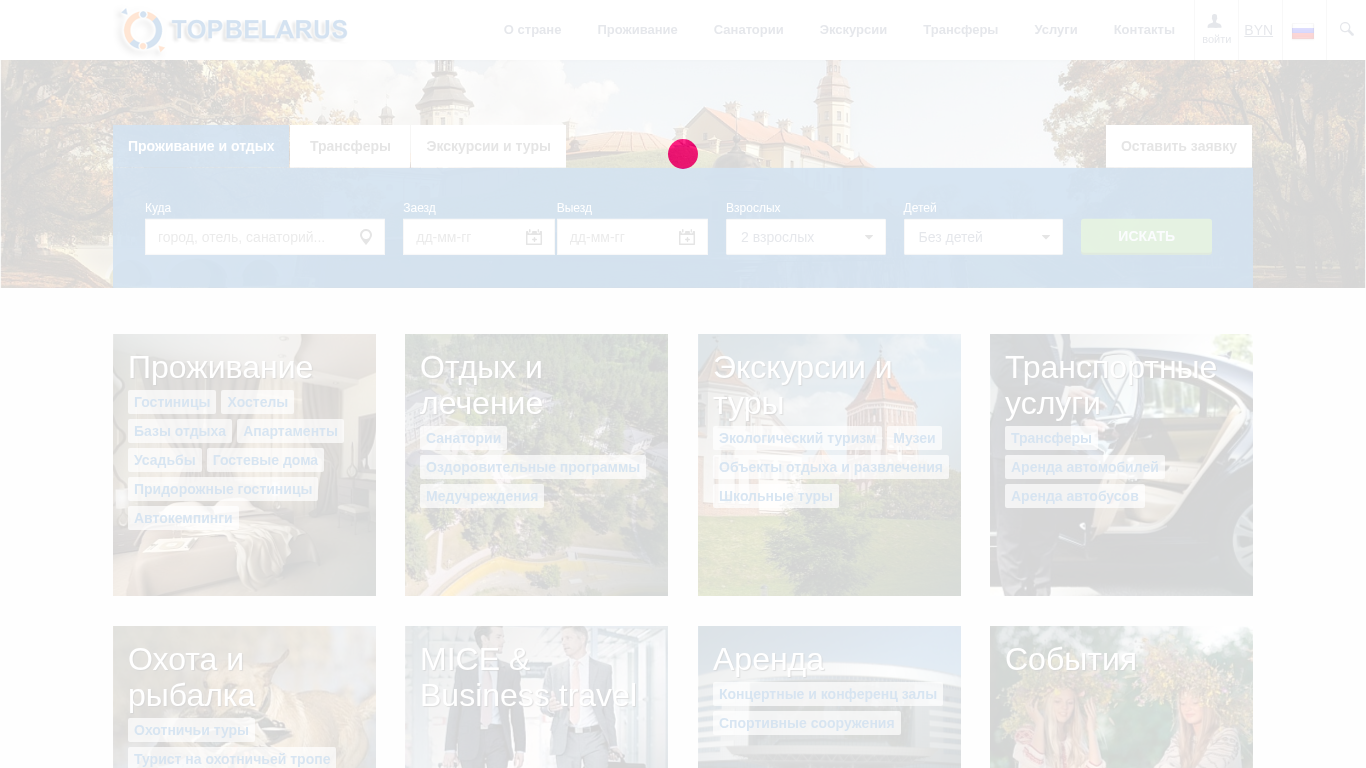This screenshot has height=768, width=1366.
Task: Click the Куда destination input field
Action: tap(250, 237)
